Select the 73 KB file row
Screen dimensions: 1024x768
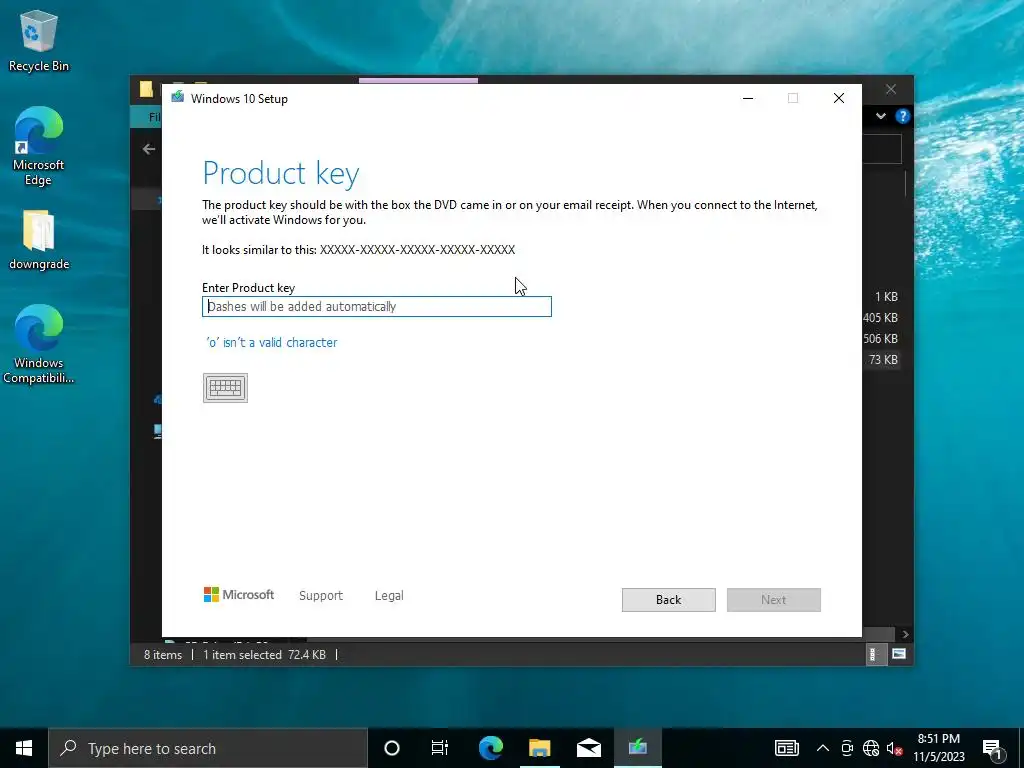[x=881, y=360]
